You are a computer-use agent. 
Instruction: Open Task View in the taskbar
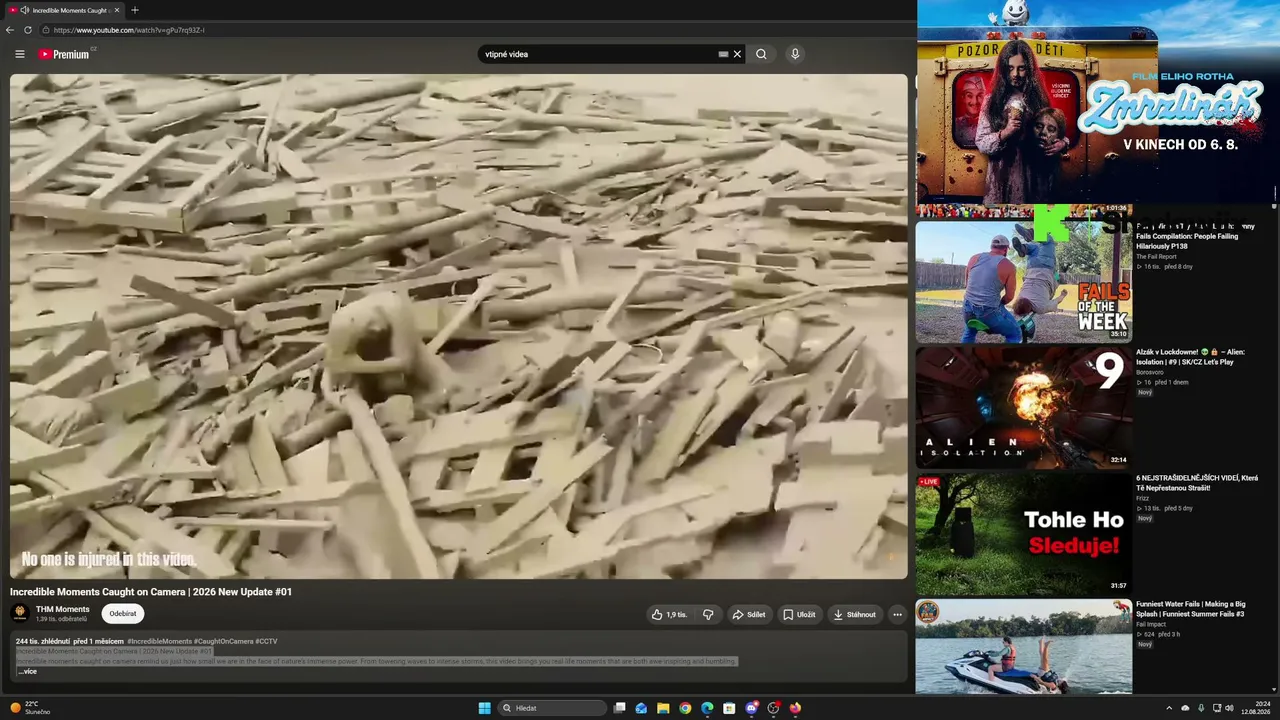point(620,708)
